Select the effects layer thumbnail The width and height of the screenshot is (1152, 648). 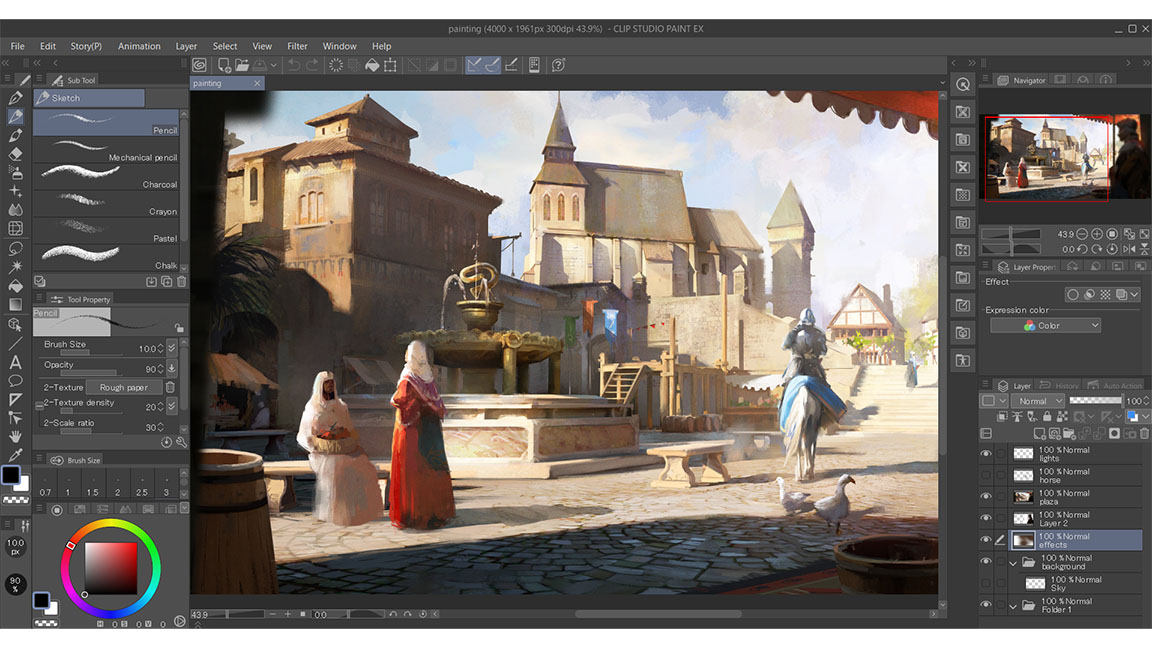(1023, 540)
